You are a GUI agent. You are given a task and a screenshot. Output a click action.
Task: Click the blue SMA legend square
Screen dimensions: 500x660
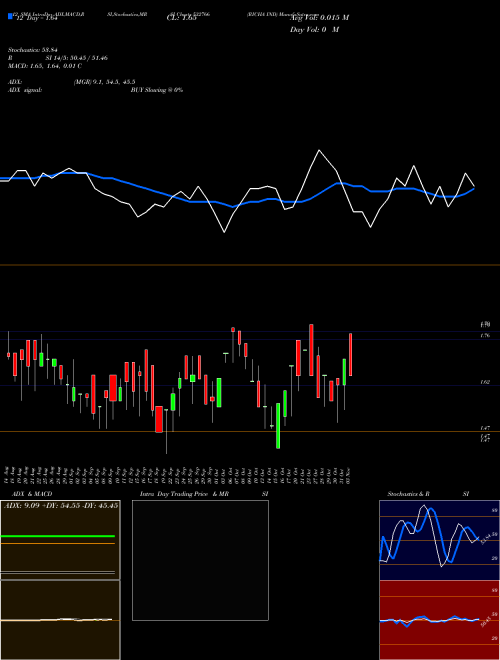(x=10, y=16)
